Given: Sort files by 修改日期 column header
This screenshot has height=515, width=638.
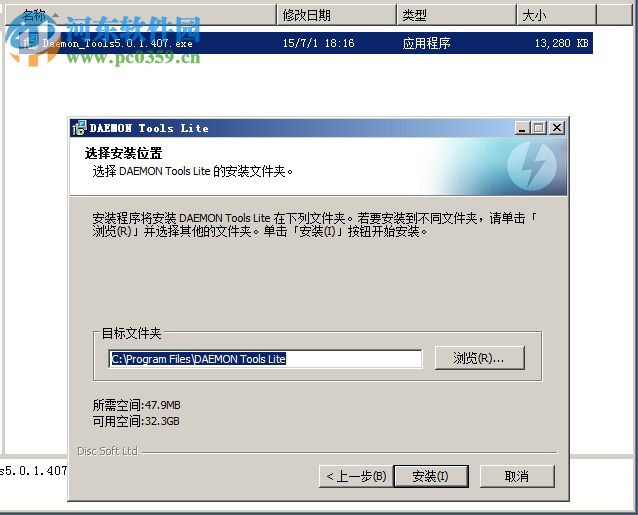Looking at the screenshot, I should coord(336,15).
